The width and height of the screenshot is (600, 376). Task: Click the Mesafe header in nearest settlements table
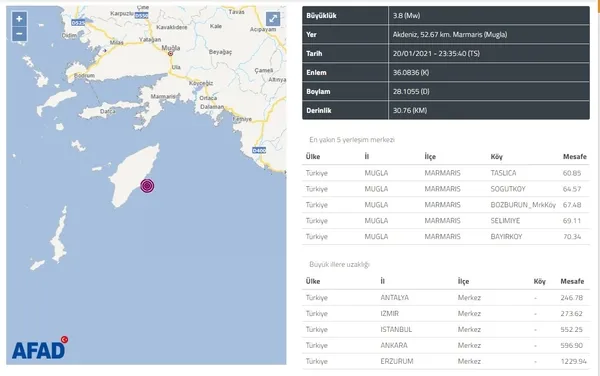(574, 156)
